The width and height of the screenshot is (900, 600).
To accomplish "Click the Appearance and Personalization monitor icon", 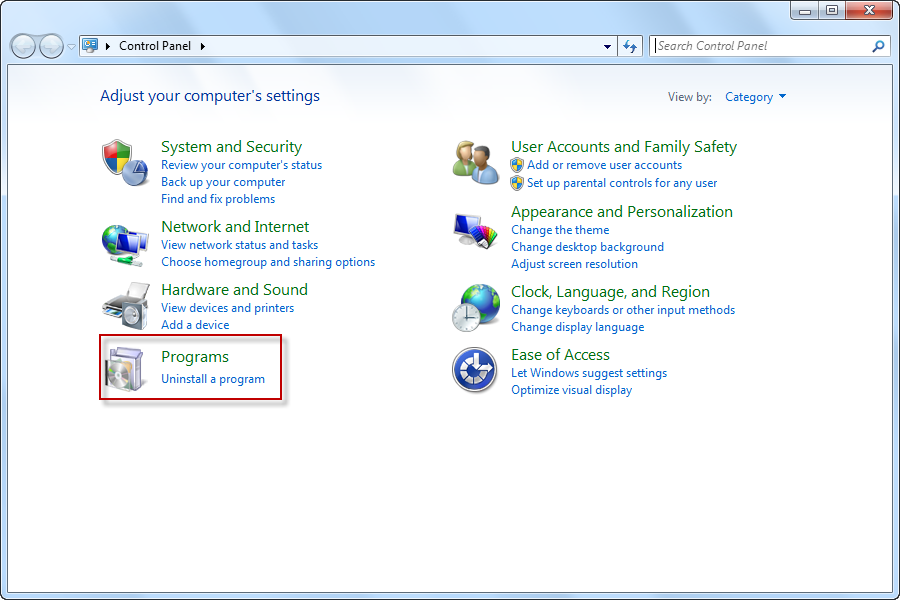I will 475,231.
